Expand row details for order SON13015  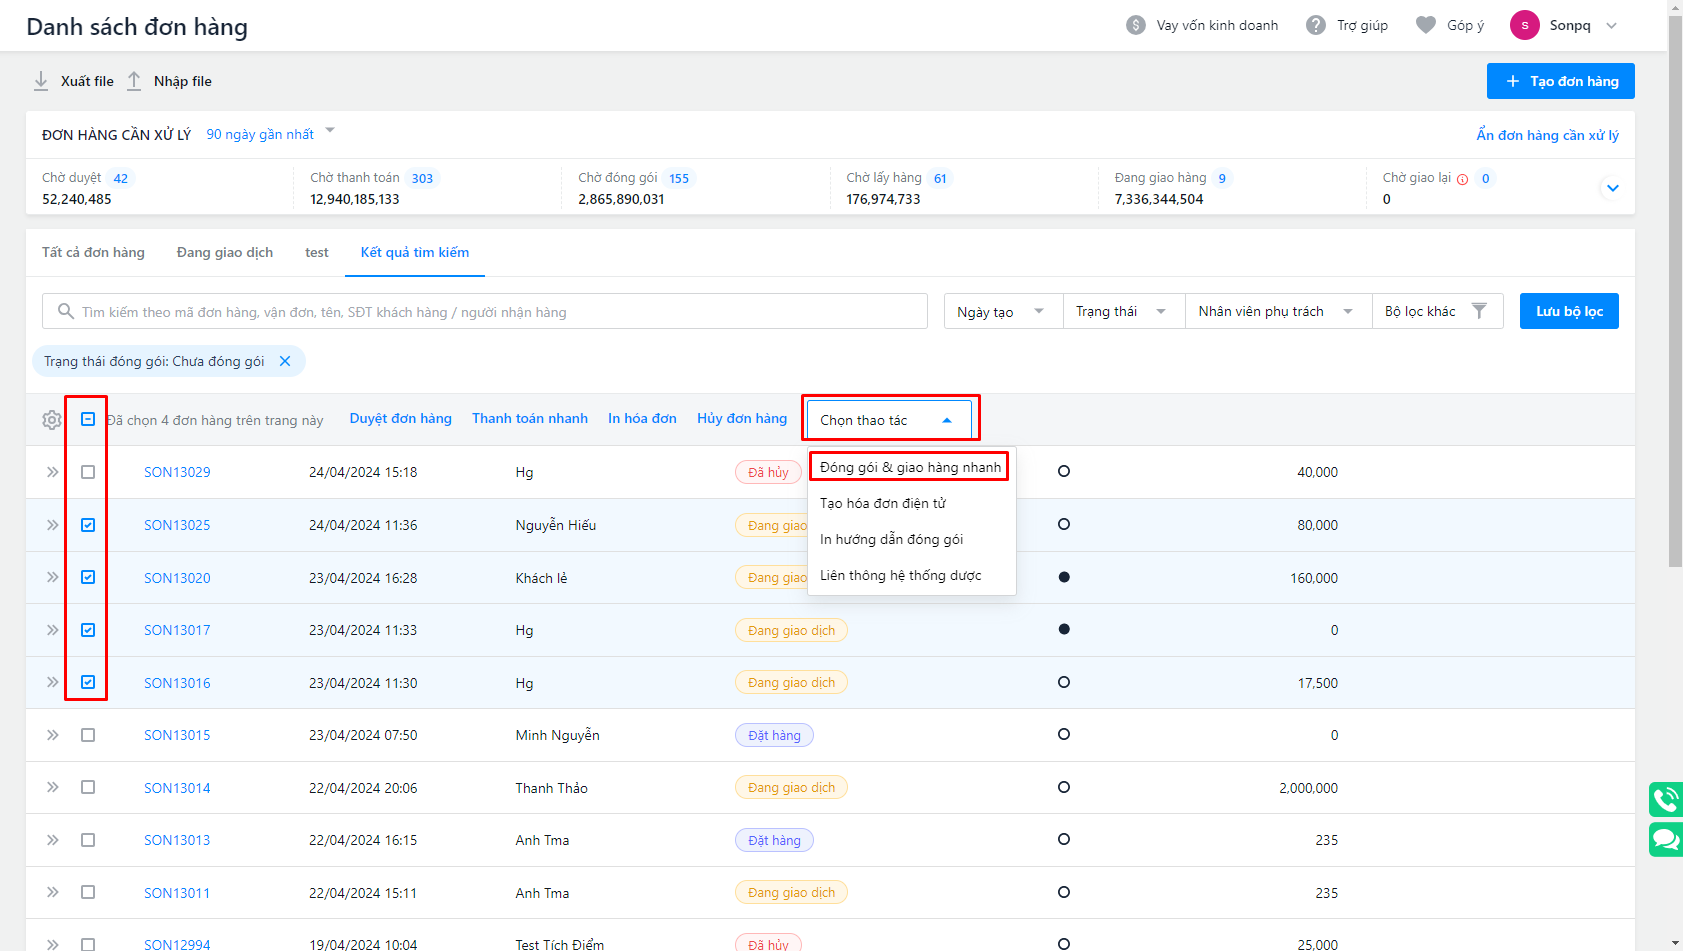pyautogui.click(x=52, y=735)
